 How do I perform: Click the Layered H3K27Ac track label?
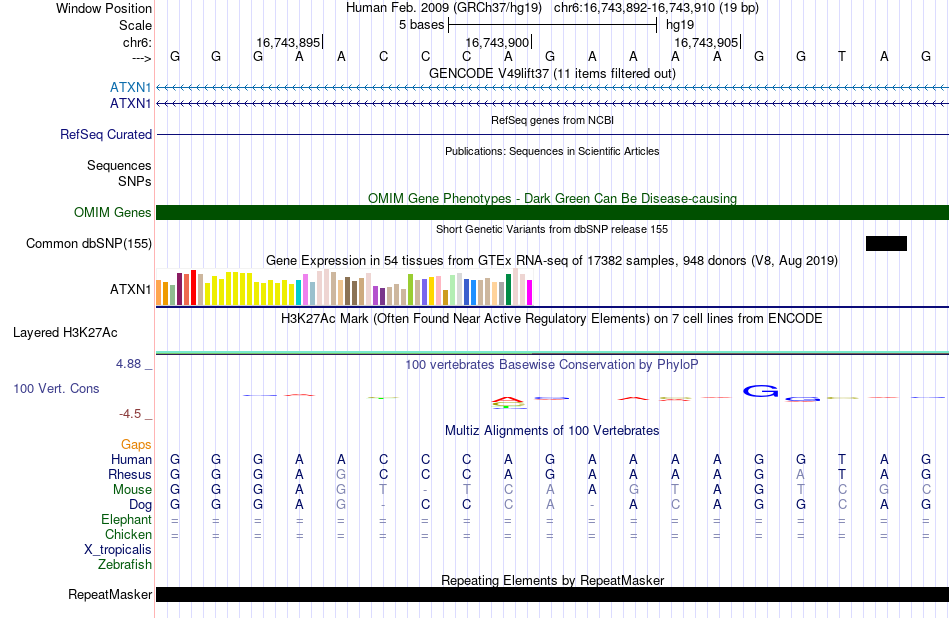point(65,333)
